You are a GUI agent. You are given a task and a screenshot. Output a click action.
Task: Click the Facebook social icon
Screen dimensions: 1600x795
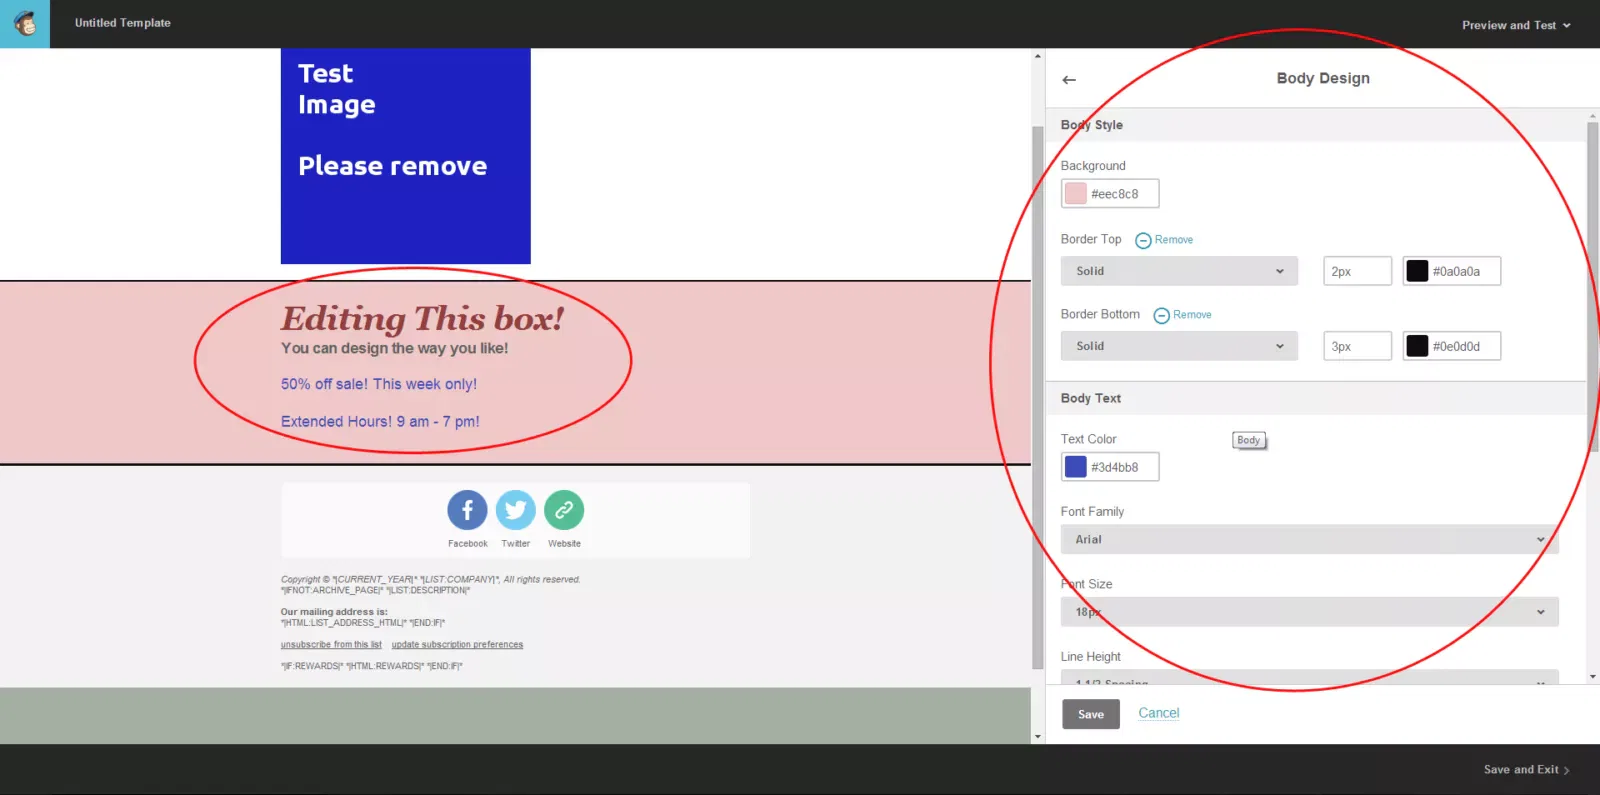coord(467,510)
